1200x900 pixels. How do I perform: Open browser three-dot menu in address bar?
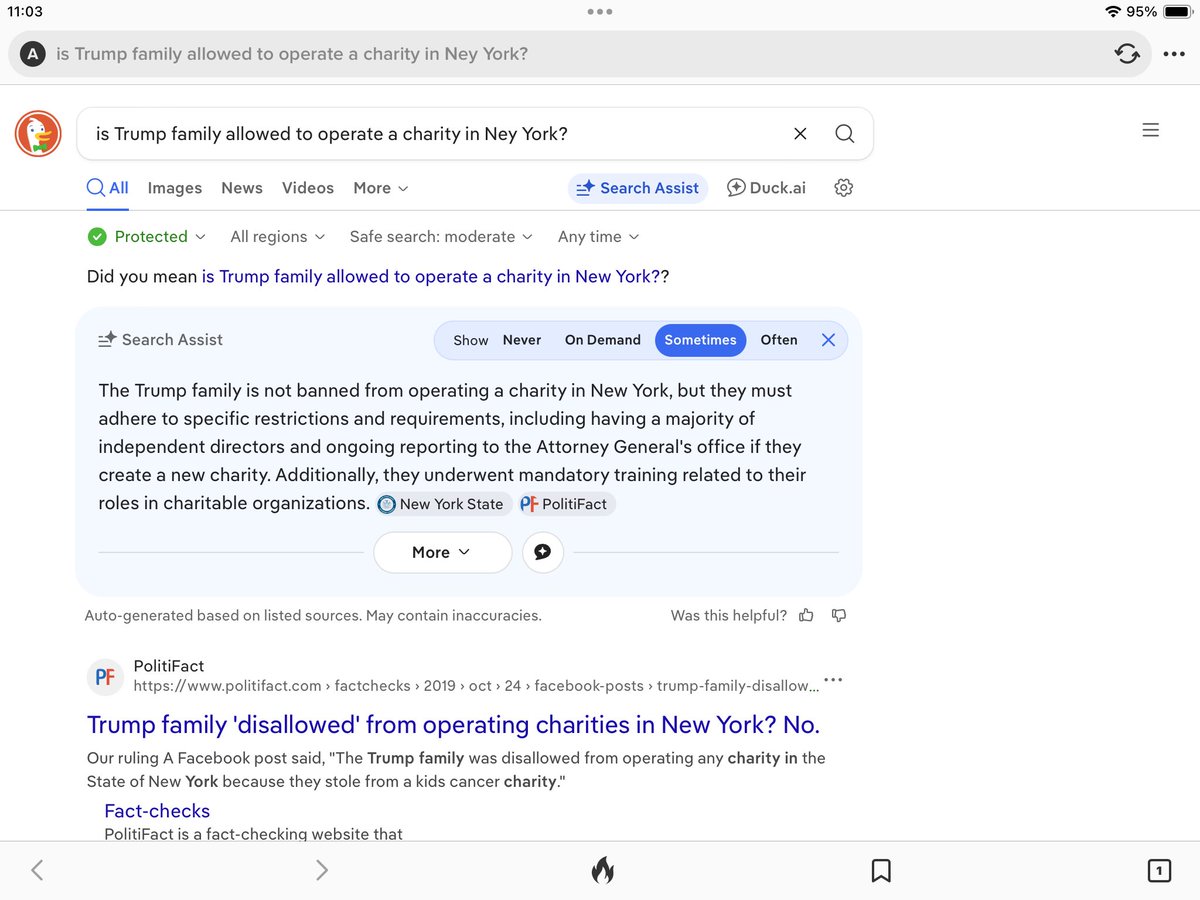tap(1173, 54)
